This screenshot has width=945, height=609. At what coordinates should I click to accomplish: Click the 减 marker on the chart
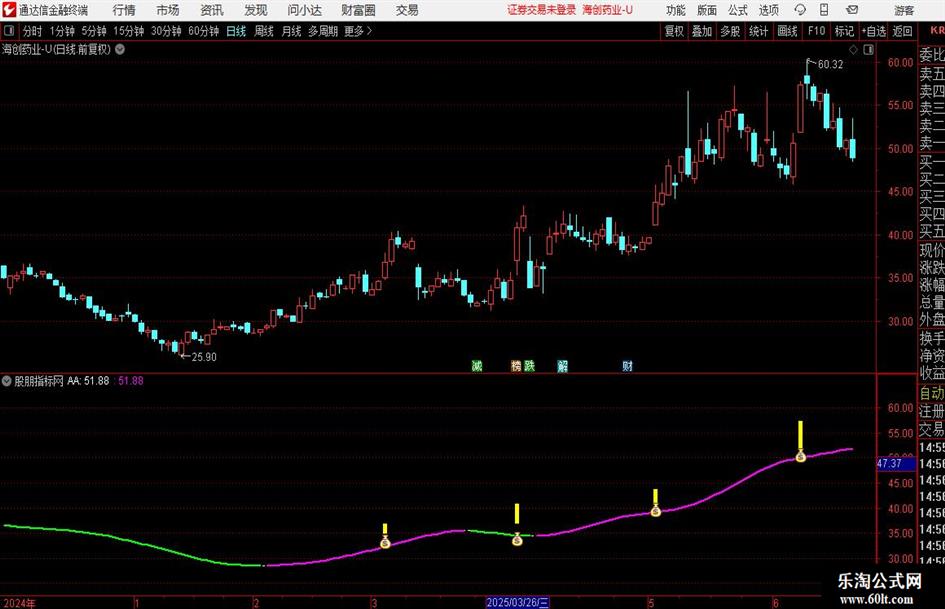click(x=477, y=365)
